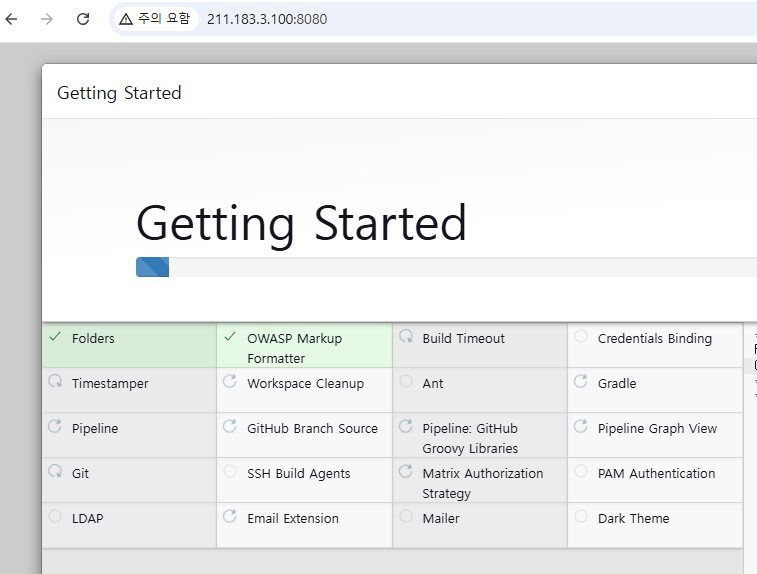Select the Timestamper label
The image size is (757, 574).
[110, 384]
